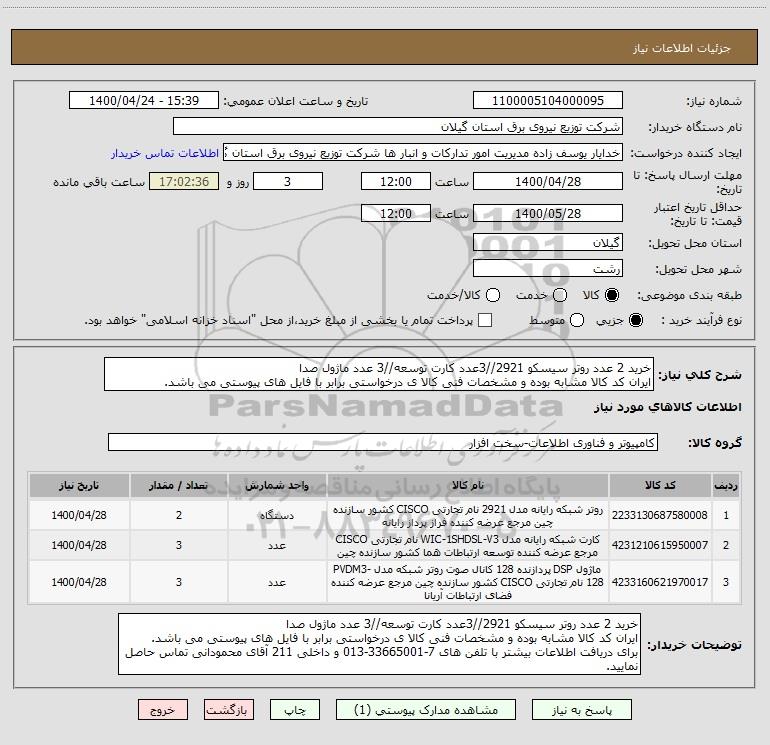Click the واحد شمارش column header
The height and width of the screenshot is (745, 770).
[277, 486]
